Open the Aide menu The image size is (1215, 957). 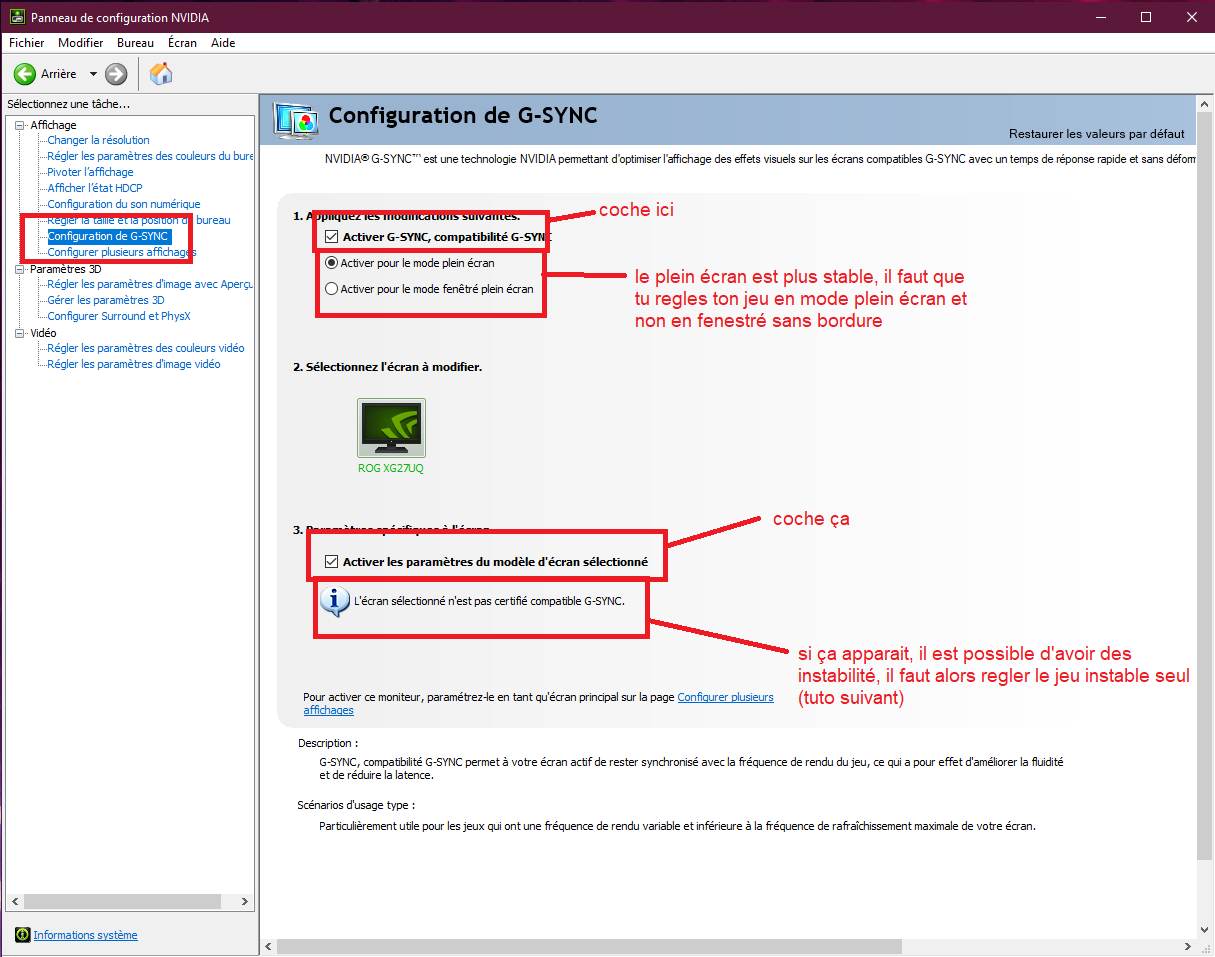[223, 43]
